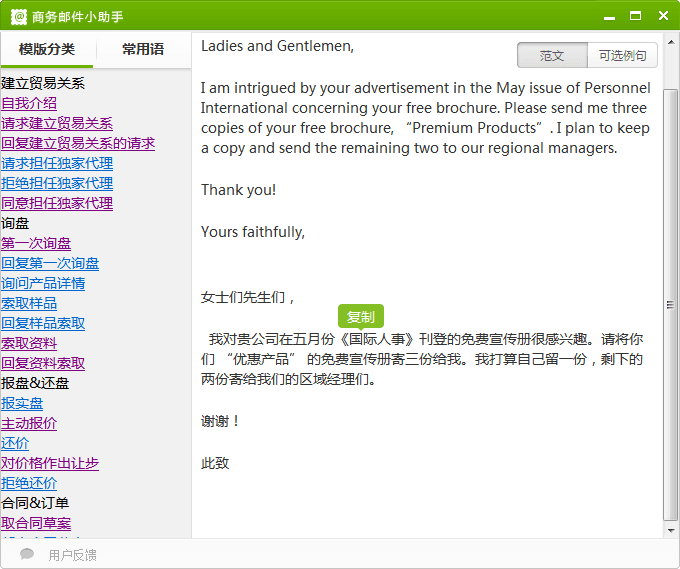The image size is (680, 569).
Task: Select the 范文 view toggle
Action: point(552,56)
